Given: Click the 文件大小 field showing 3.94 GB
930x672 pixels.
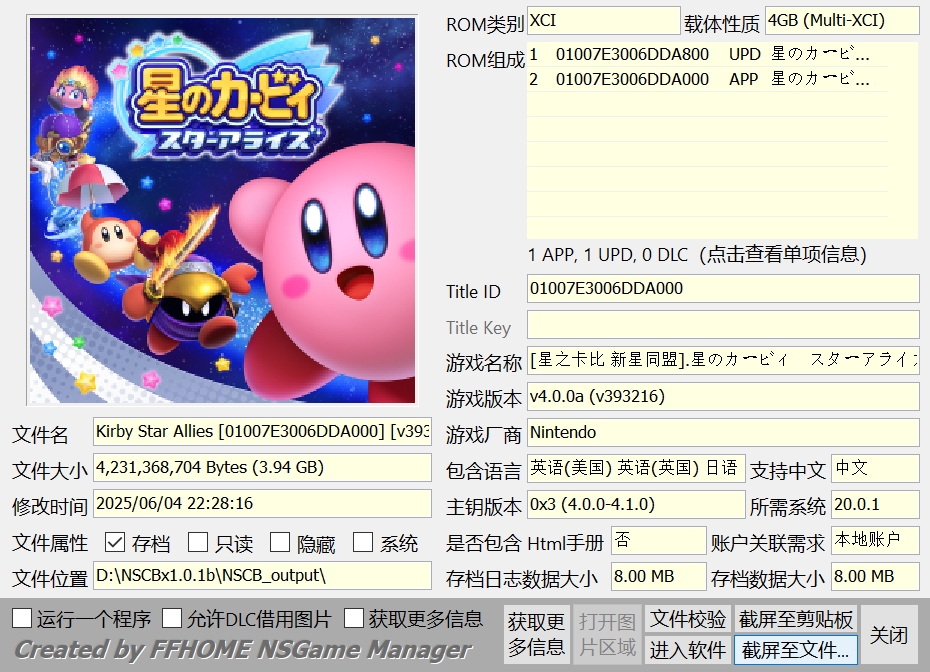Looking at the screenshot, I should [262, 467].
